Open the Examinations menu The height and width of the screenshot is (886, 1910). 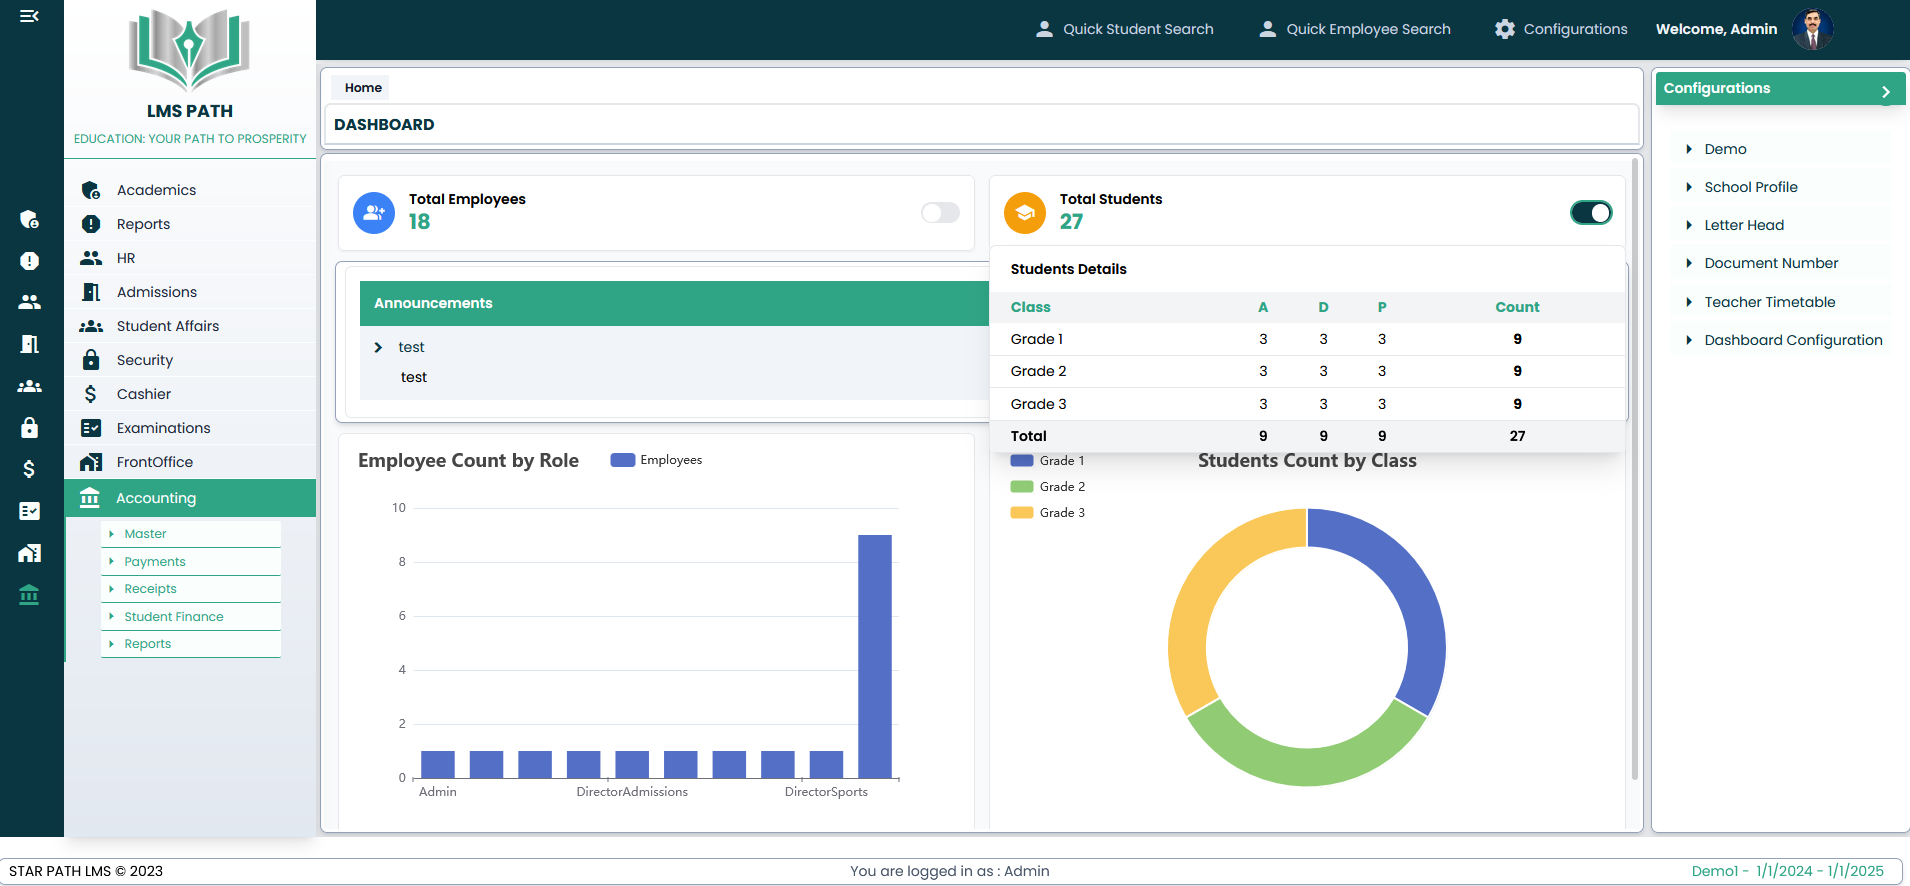point(190,428)
